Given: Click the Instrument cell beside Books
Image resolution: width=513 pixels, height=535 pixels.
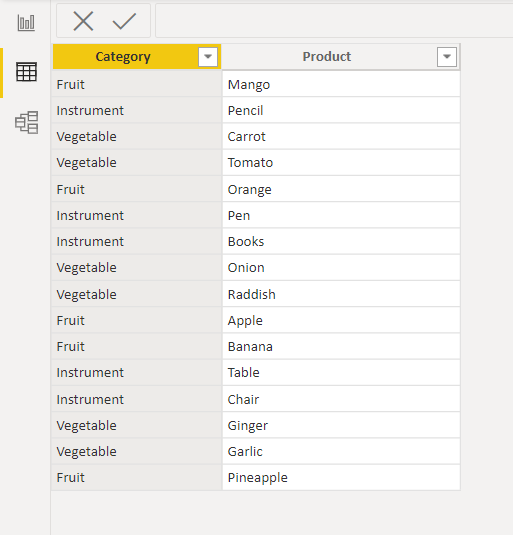Looking at the screenshot, I should 136,241.
